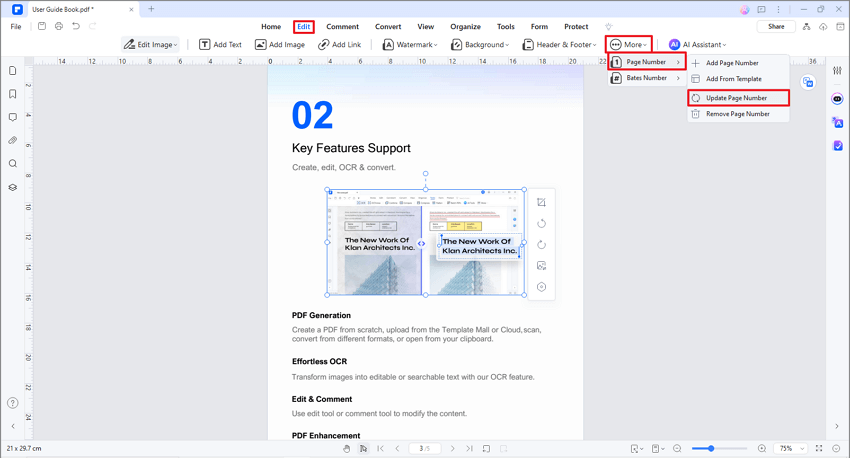Viewport: 850px width, 458px height.
Task: Select Remove Page Number from submenu
Action: [x=738, y=114]
